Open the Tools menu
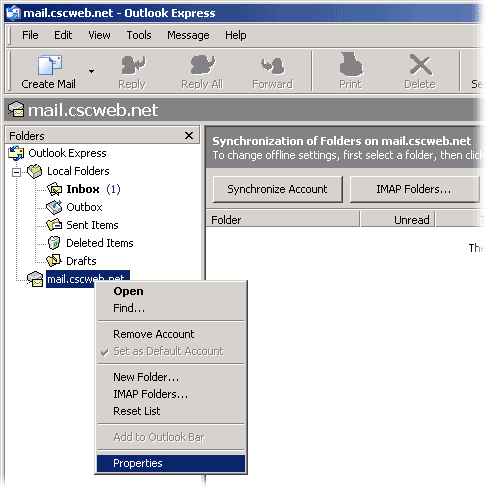The height and width of the screenshot is (495, 492). (x=139, y=35)
